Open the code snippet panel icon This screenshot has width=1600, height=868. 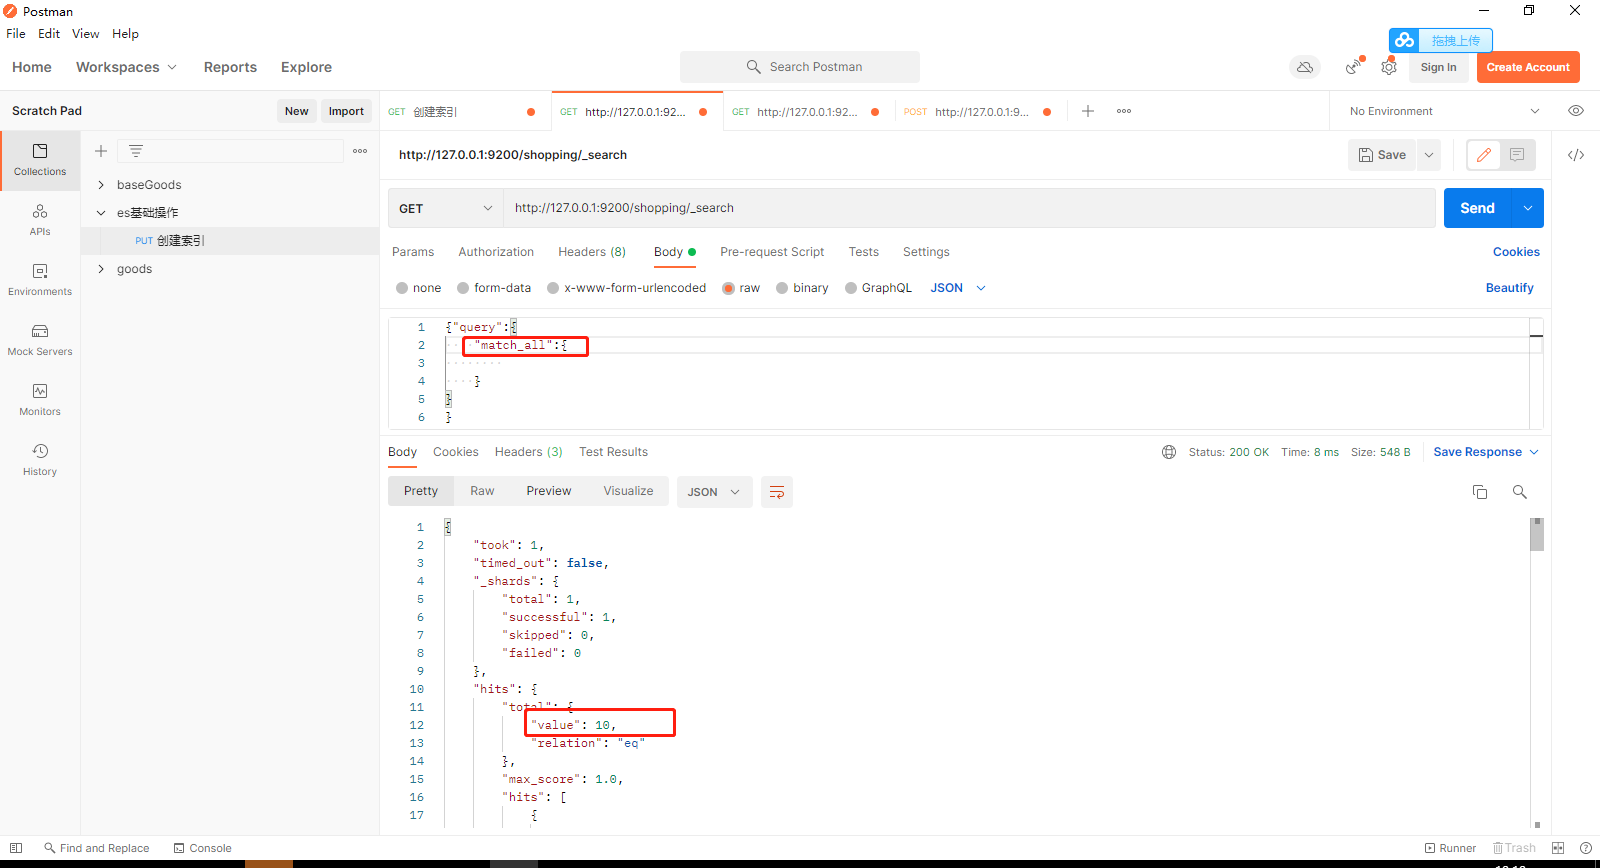(1576, 155)
